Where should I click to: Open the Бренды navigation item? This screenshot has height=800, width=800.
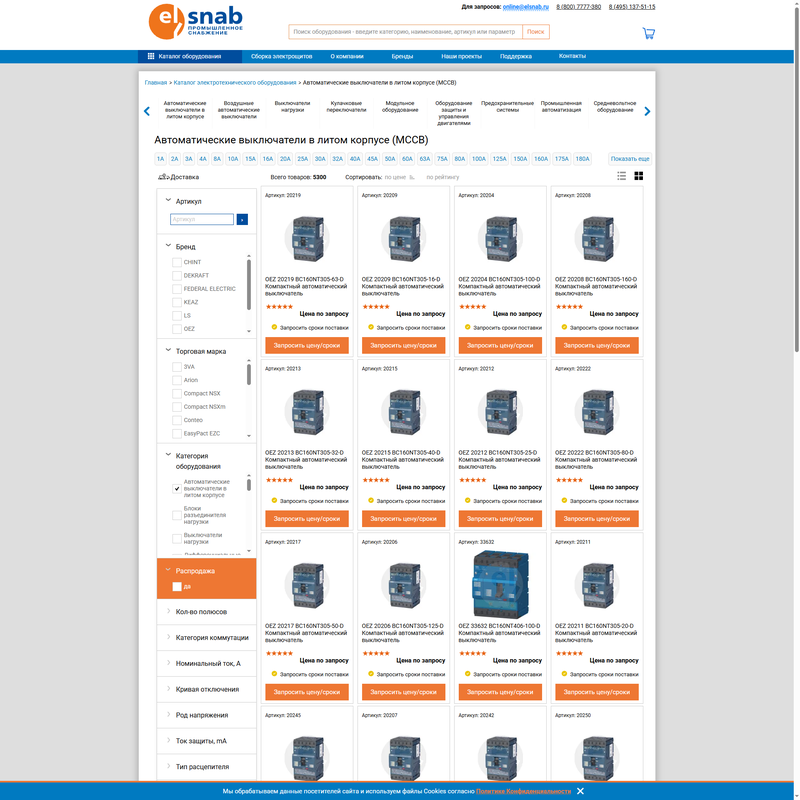(x=402, y=56)
